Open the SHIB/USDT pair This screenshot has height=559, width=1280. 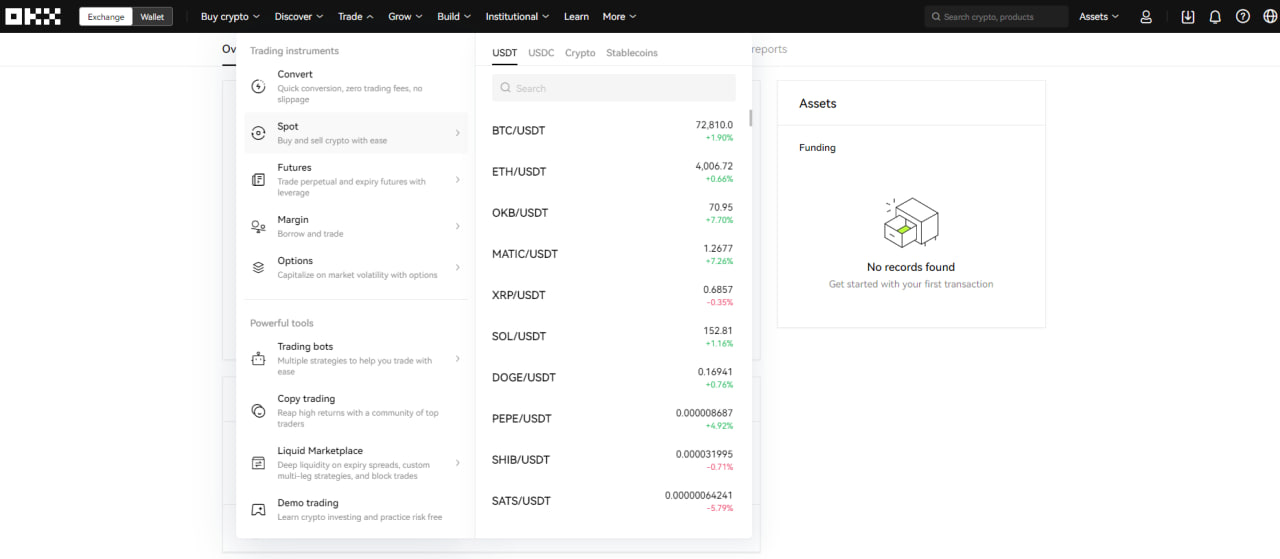pyautogui.click(x=612, y=460)
